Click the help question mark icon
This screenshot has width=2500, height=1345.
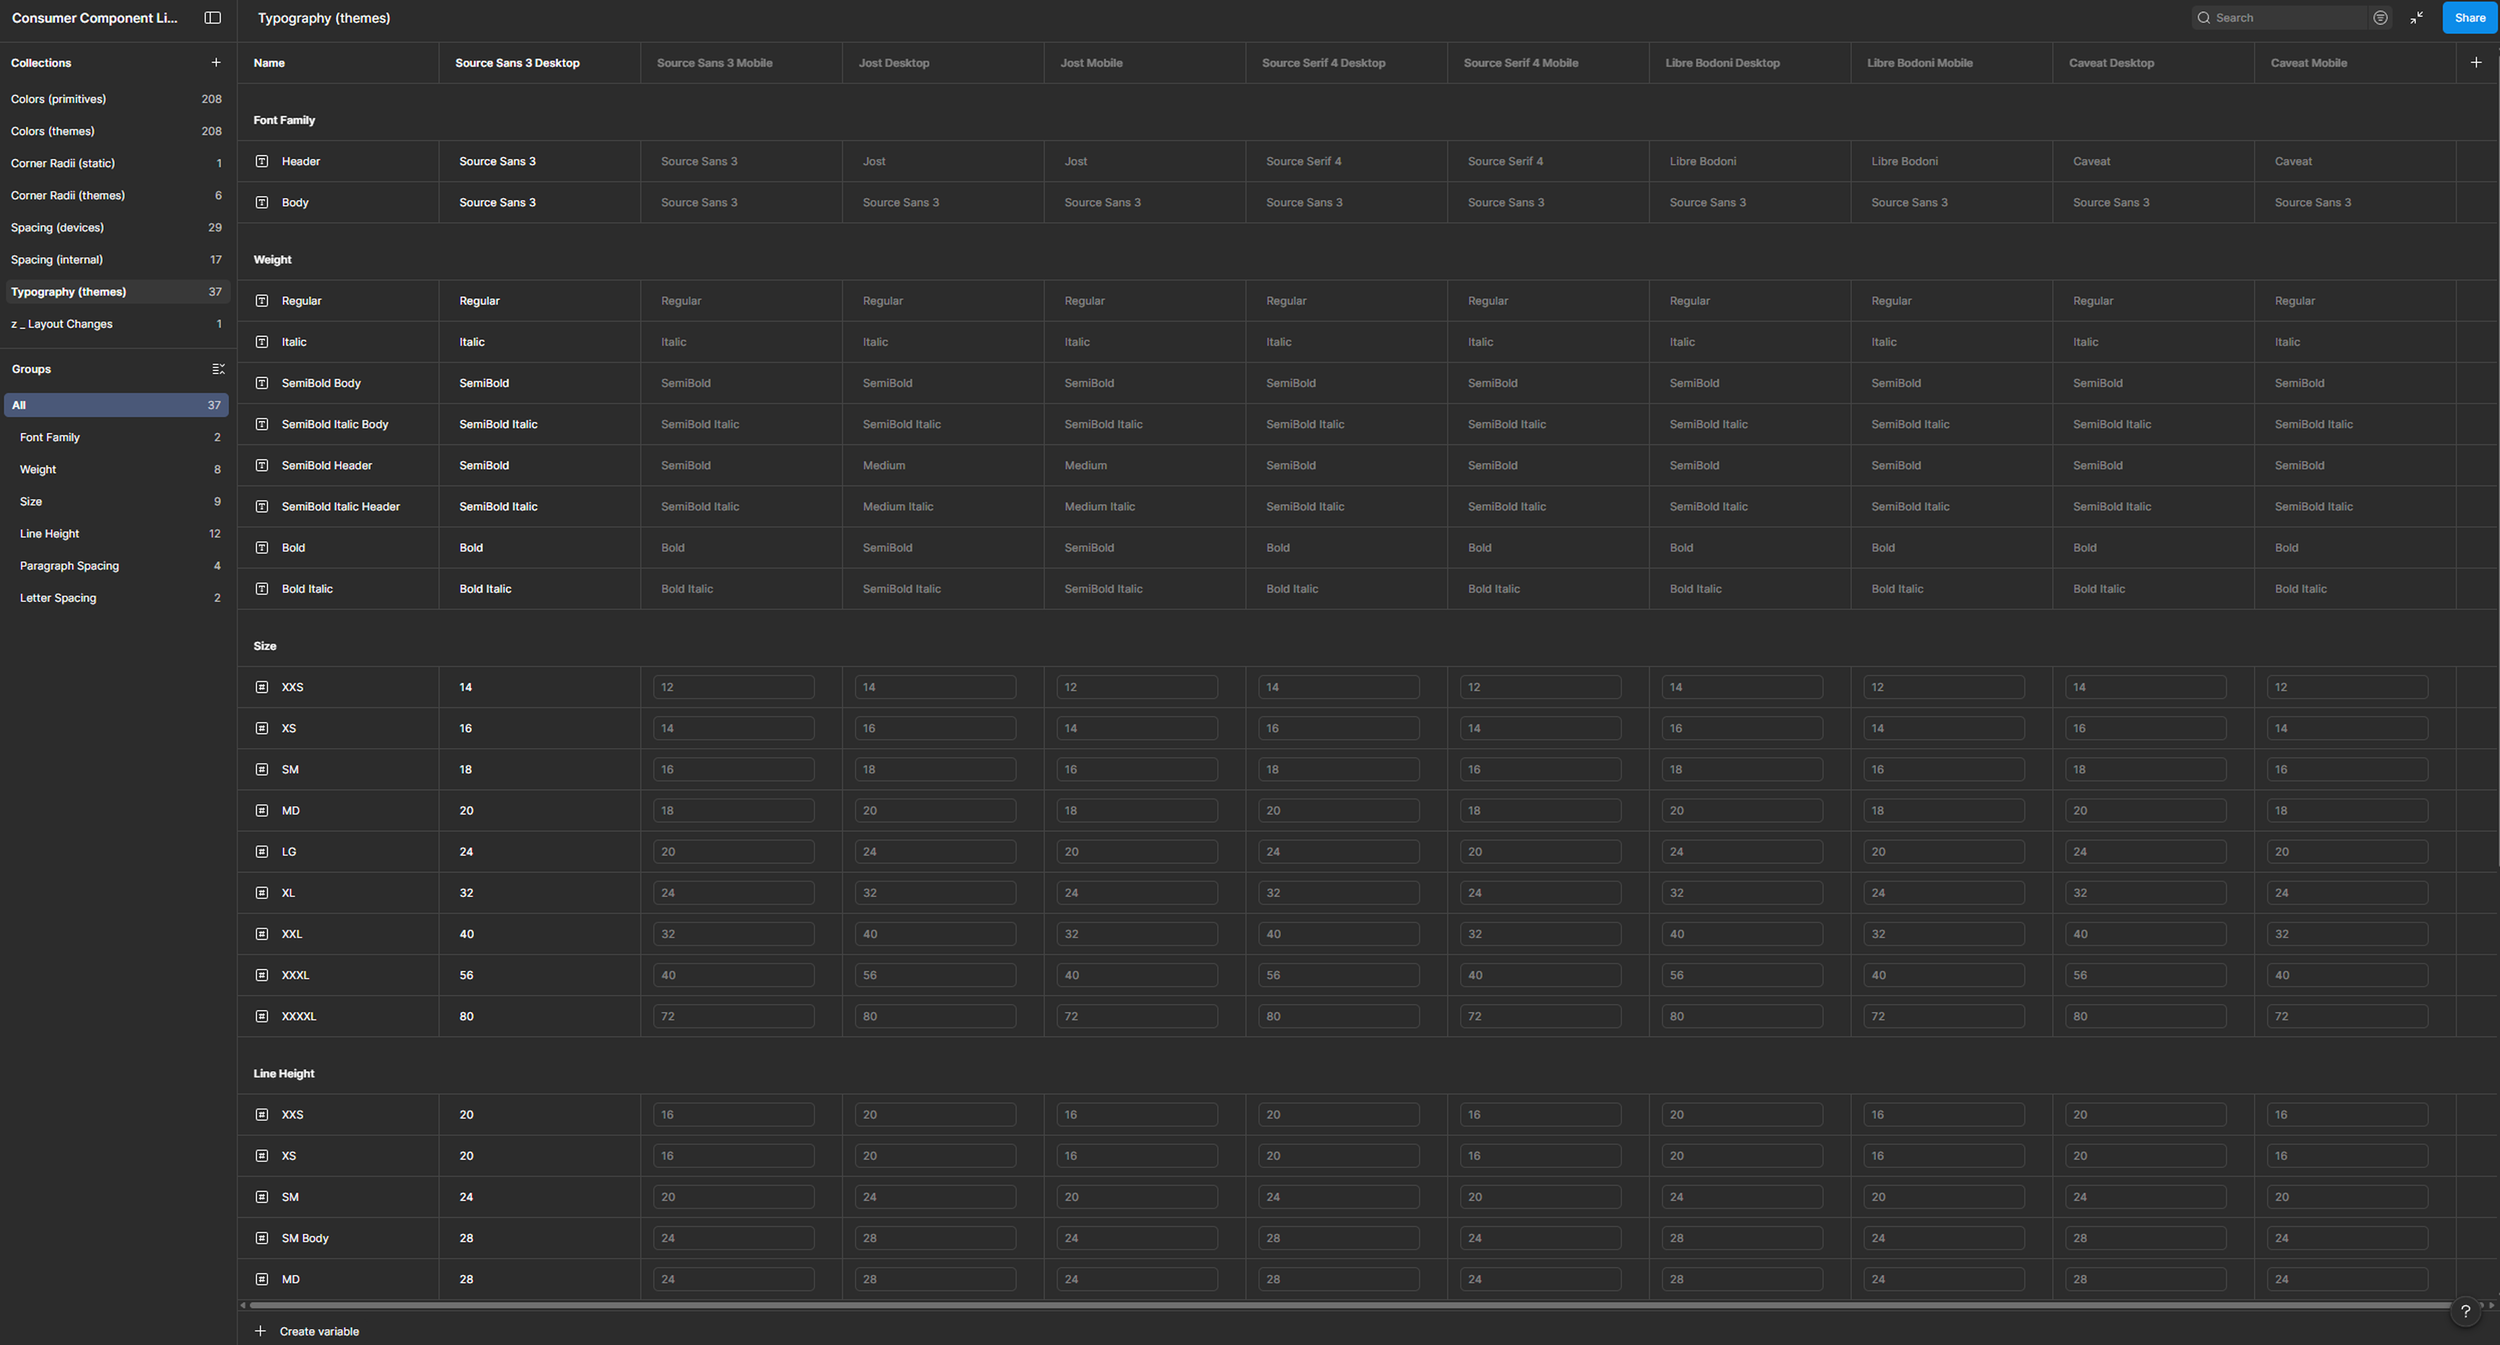(2465, 1311)
